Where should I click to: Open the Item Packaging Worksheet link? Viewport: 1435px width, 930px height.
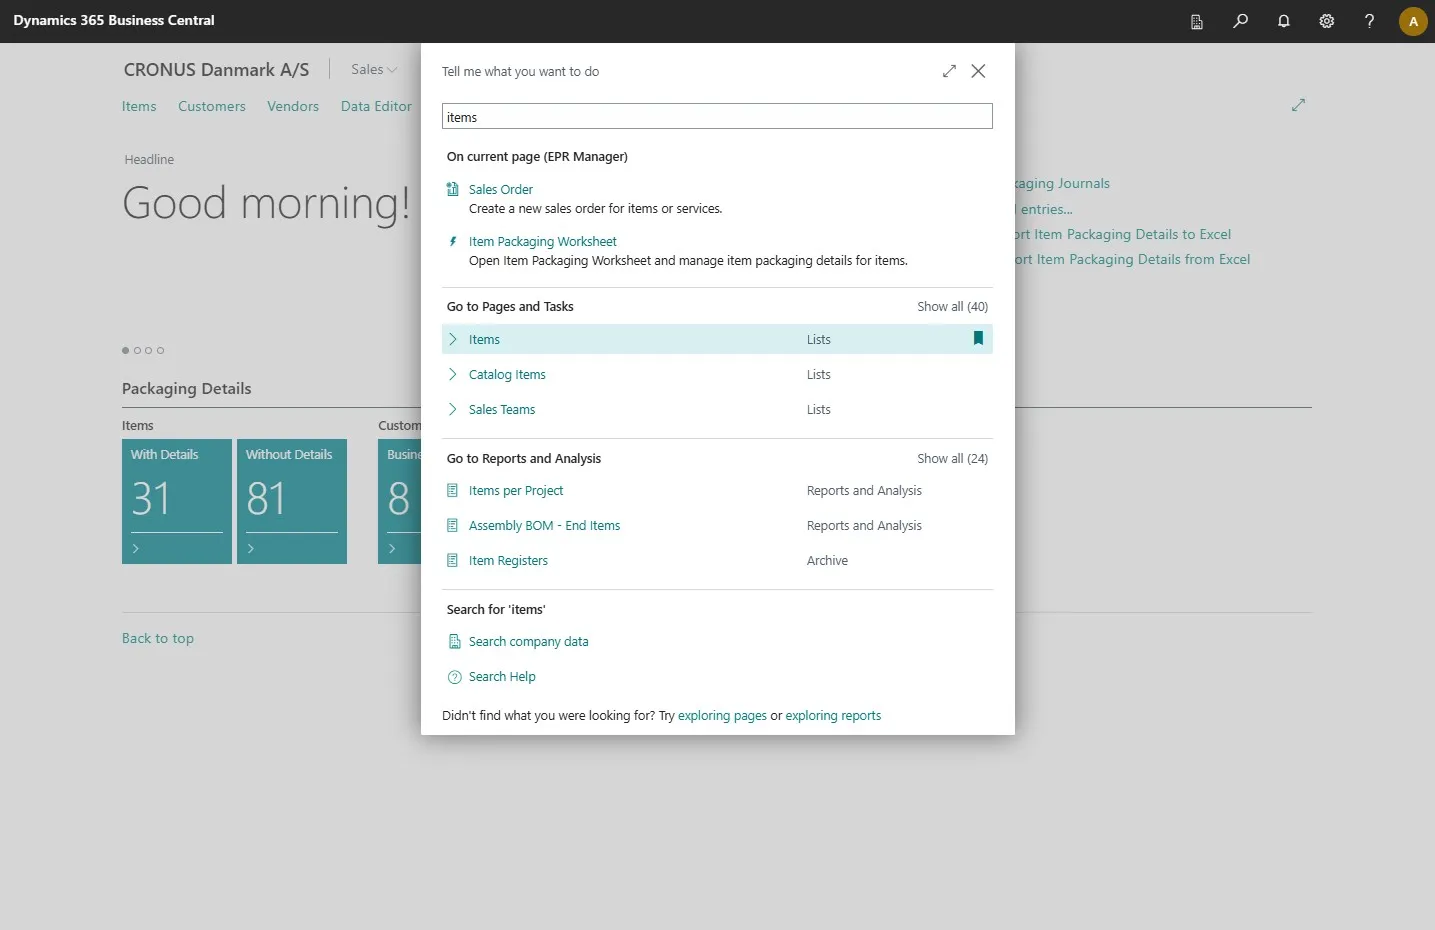[543, 241]
